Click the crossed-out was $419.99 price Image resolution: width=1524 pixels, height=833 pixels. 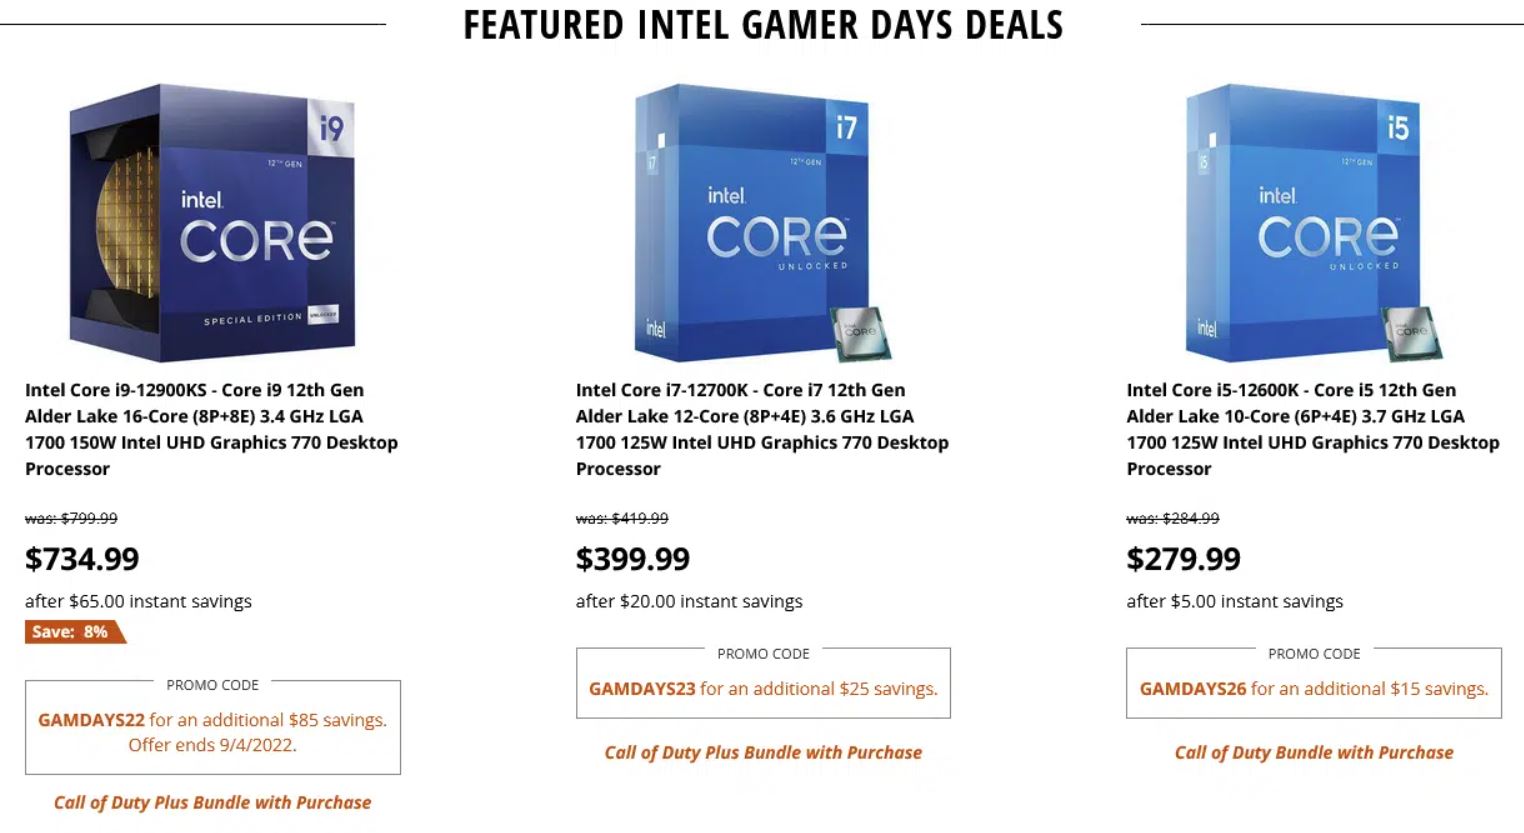[622, 518]
